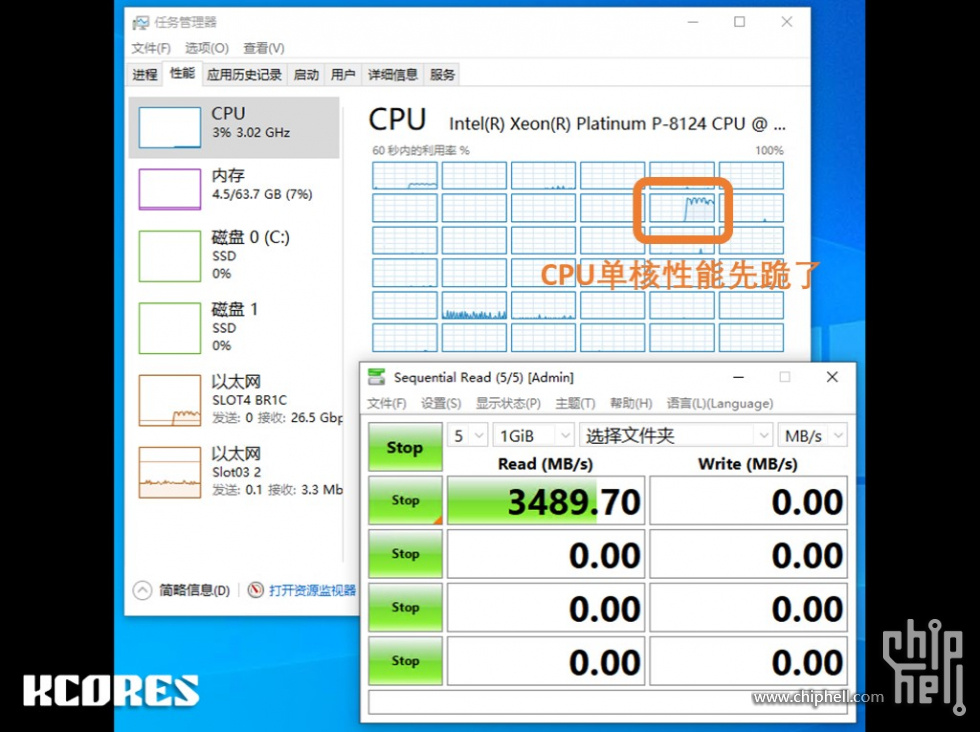Minimize the Task Manager window
The image size is (980, 732).
[692, 22]
